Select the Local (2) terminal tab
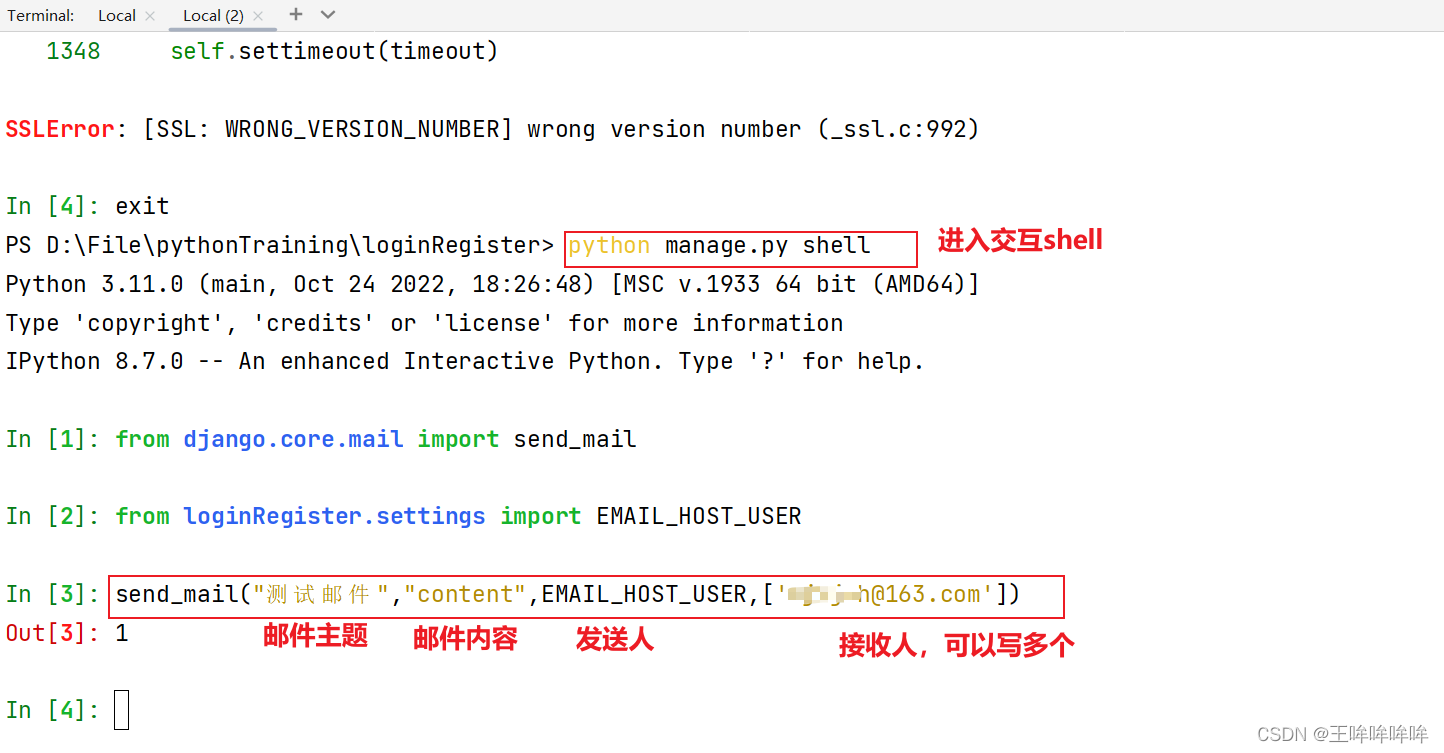 pyautogui.click(x=213, y=15)
